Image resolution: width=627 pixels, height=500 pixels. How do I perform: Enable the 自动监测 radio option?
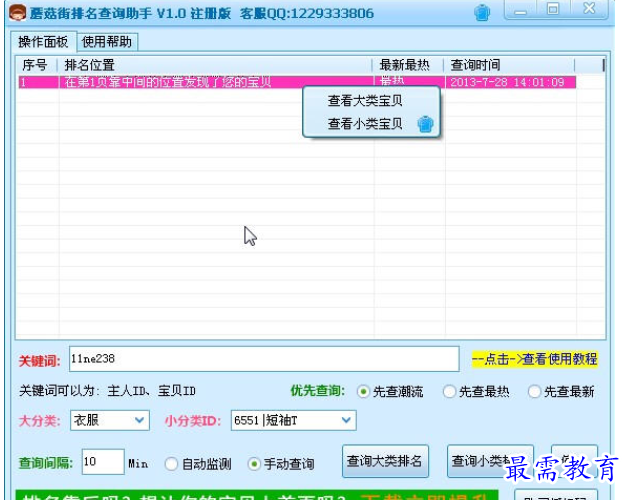coord(198,464)
